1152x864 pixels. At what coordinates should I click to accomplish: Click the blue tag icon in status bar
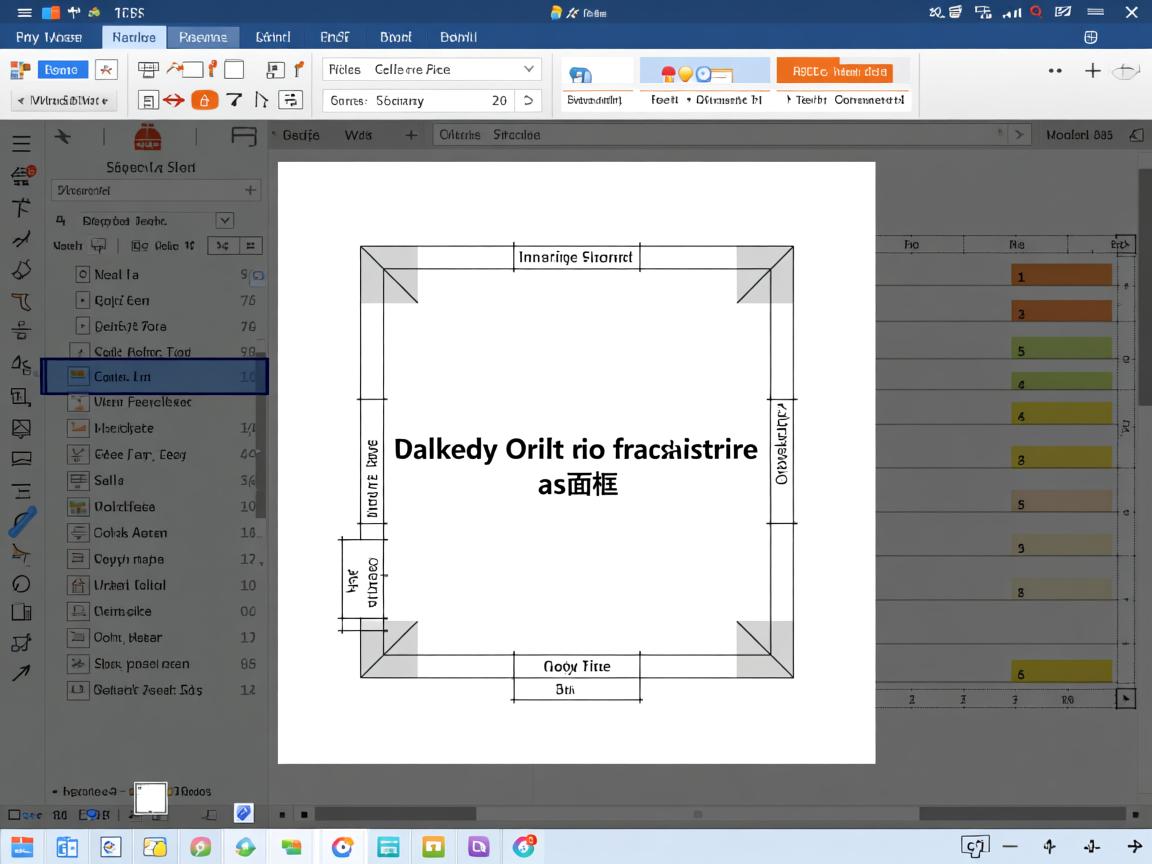[243, 812]
